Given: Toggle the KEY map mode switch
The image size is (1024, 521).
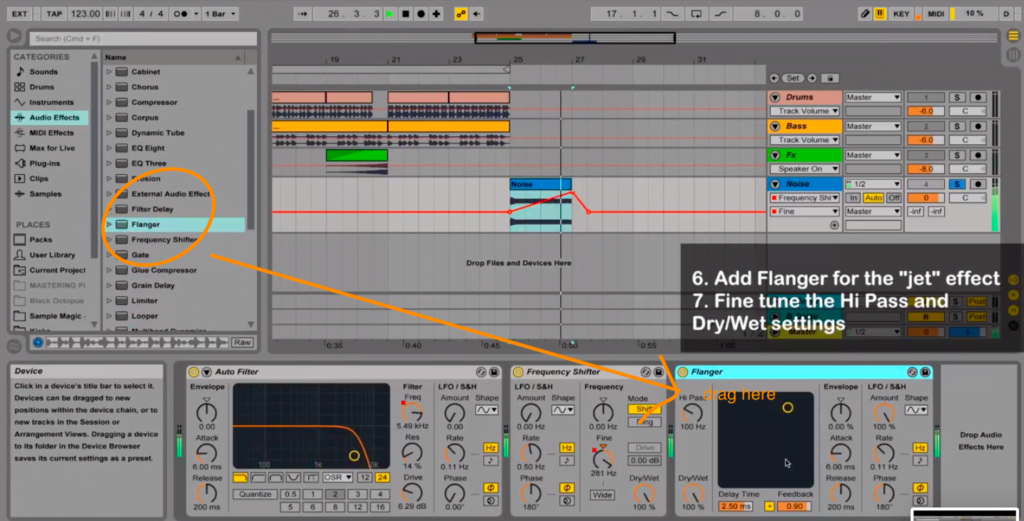Looking at the screenshot, I should (901, 14).
